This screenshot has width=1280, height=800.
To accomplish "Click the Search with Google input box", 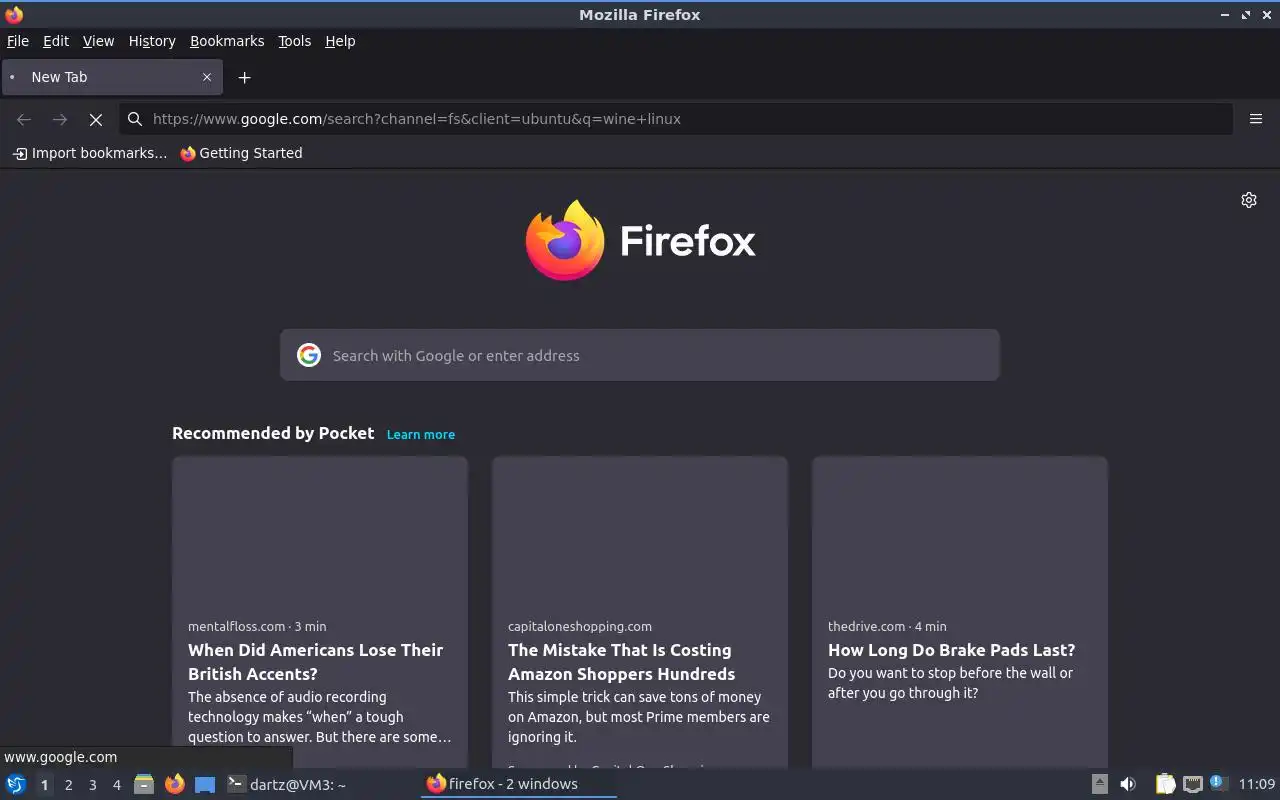I will tap(640, 355).
